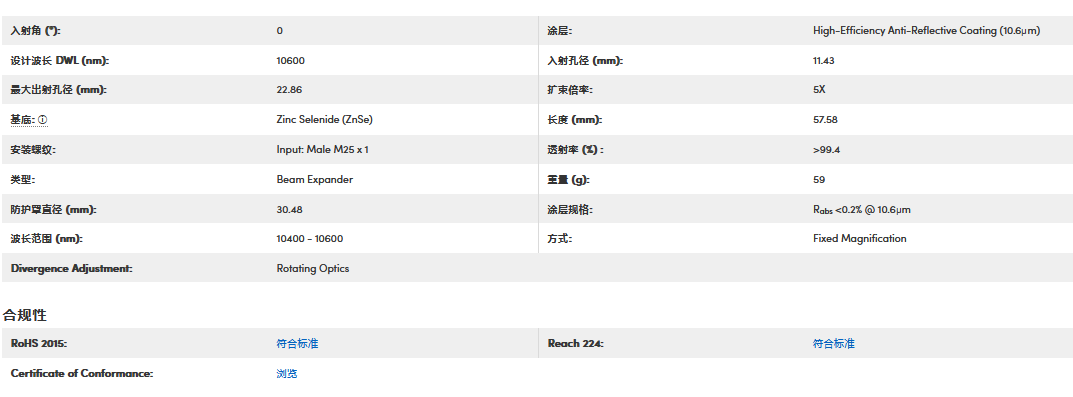Click the Beam Expander type value
This screenshot has width=1073, height=397.
coord(315,179)
